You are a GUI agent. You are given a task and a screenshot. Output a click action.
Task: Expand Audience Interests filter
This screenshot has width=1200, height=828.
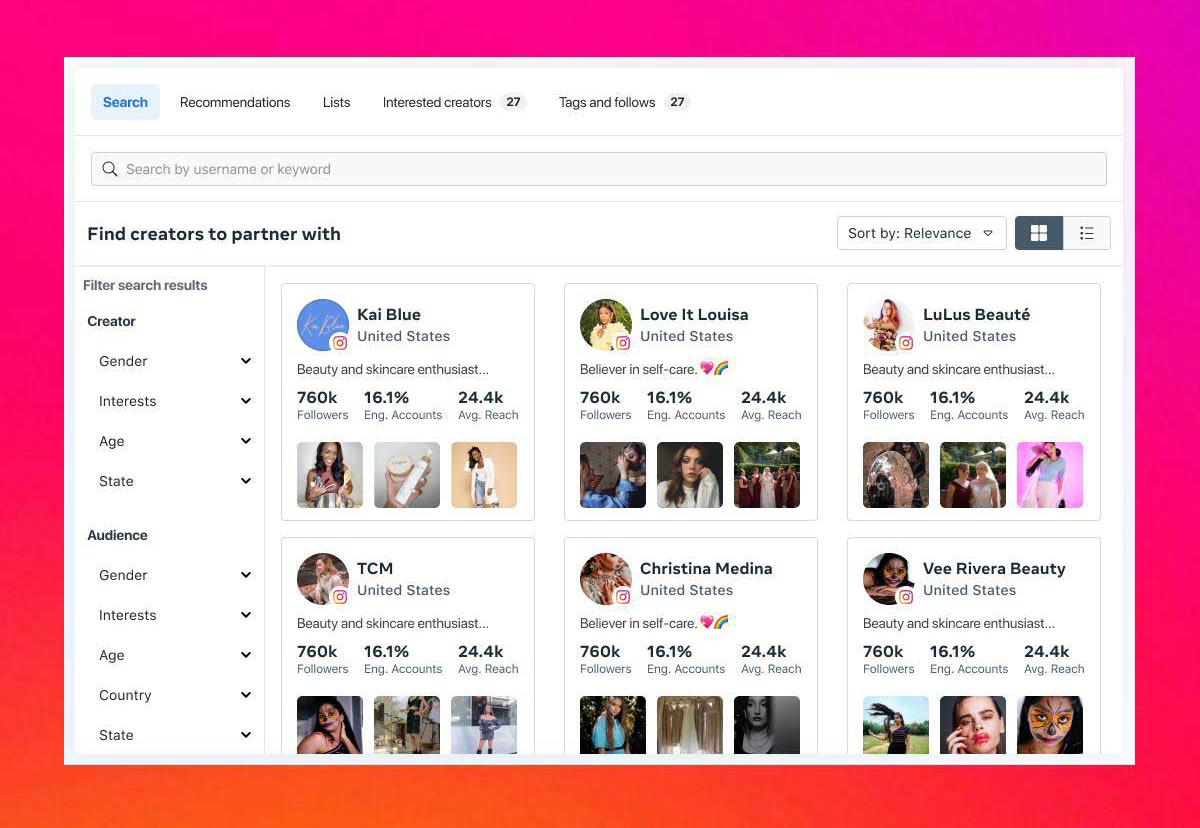pos(174,615)
